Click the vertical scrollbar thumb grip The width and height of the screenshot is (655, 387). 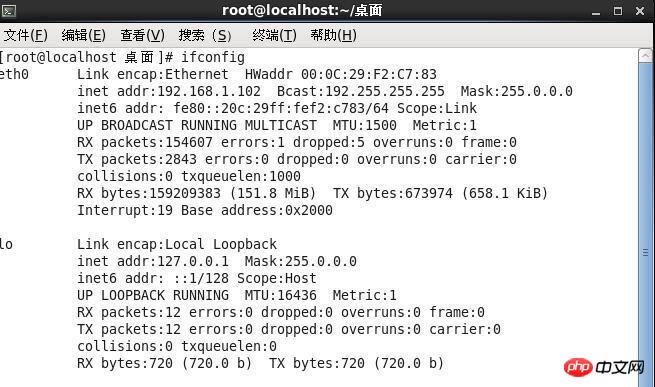pos(645,252)
